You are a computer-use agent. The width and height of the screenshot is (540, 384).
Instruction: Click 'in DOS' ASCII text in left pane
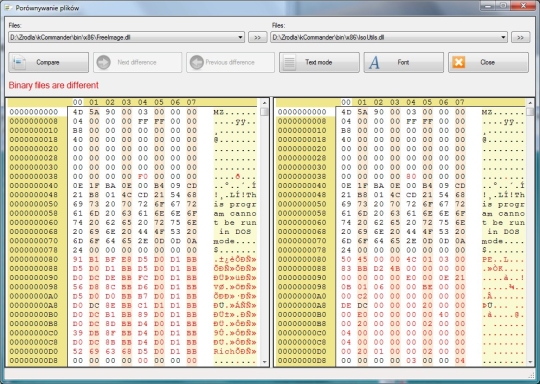click(235, 232)
